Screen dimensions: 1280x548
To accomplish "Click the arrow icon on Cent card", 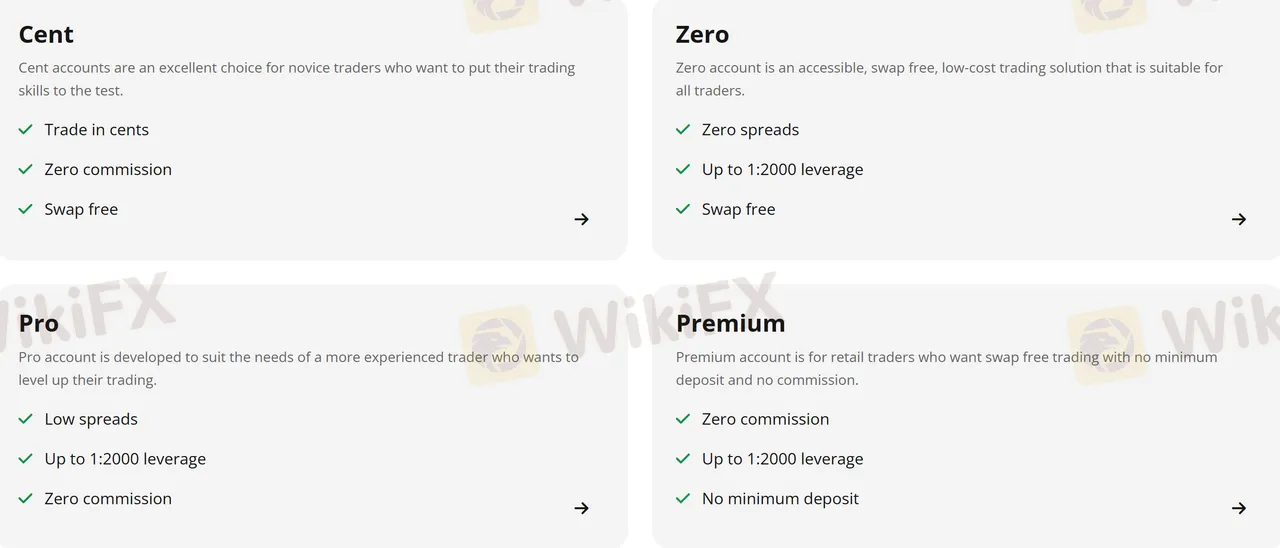I will 581,219.
